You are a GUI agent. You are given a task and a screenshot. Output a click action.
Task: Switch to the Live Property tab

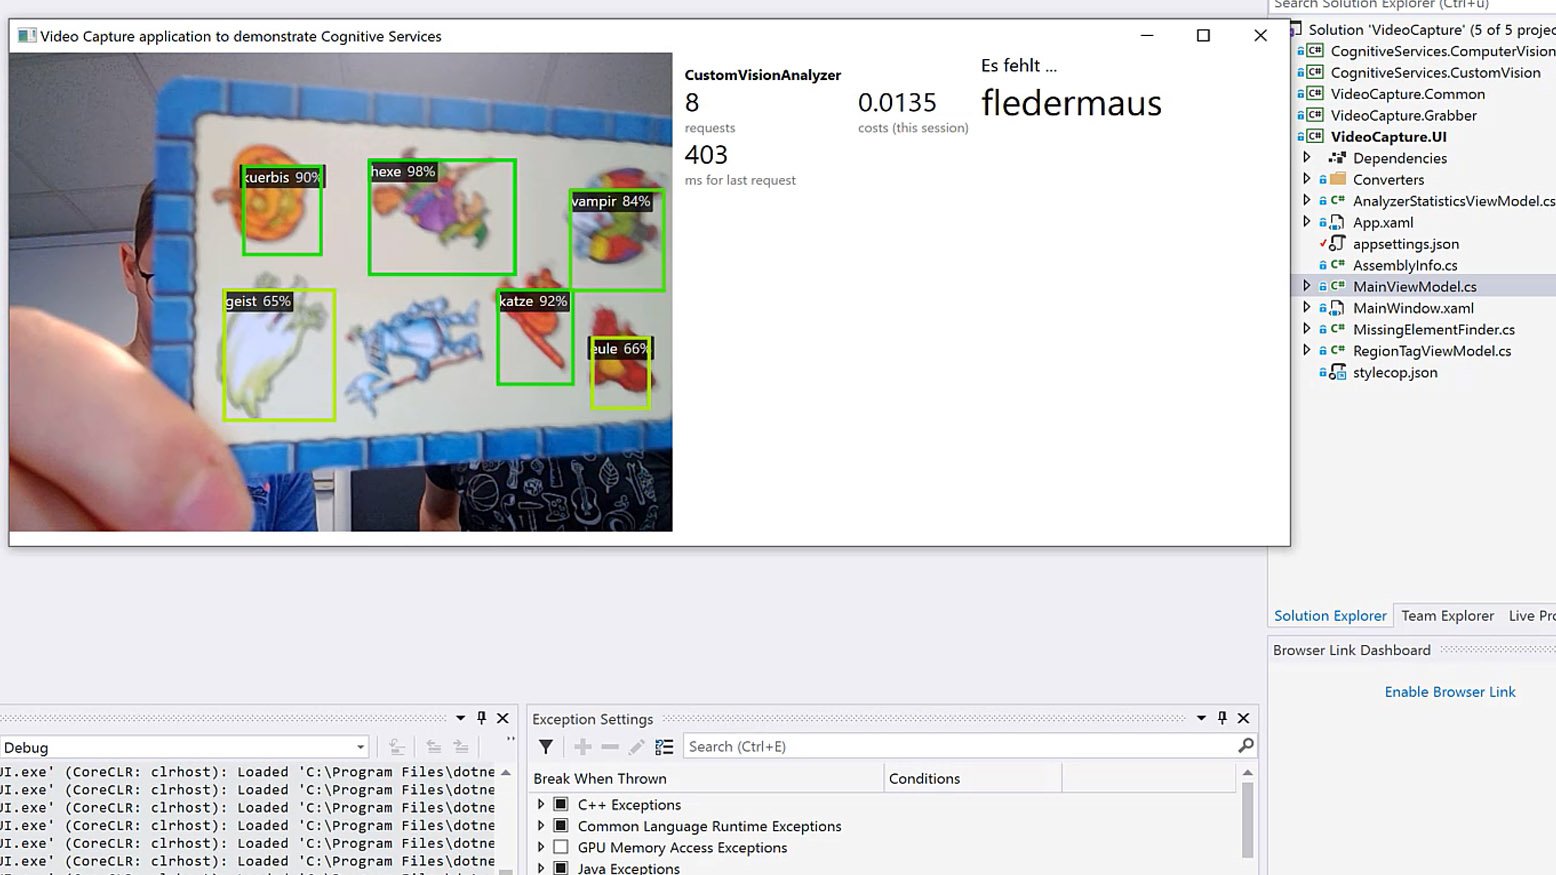(1531, 615)
